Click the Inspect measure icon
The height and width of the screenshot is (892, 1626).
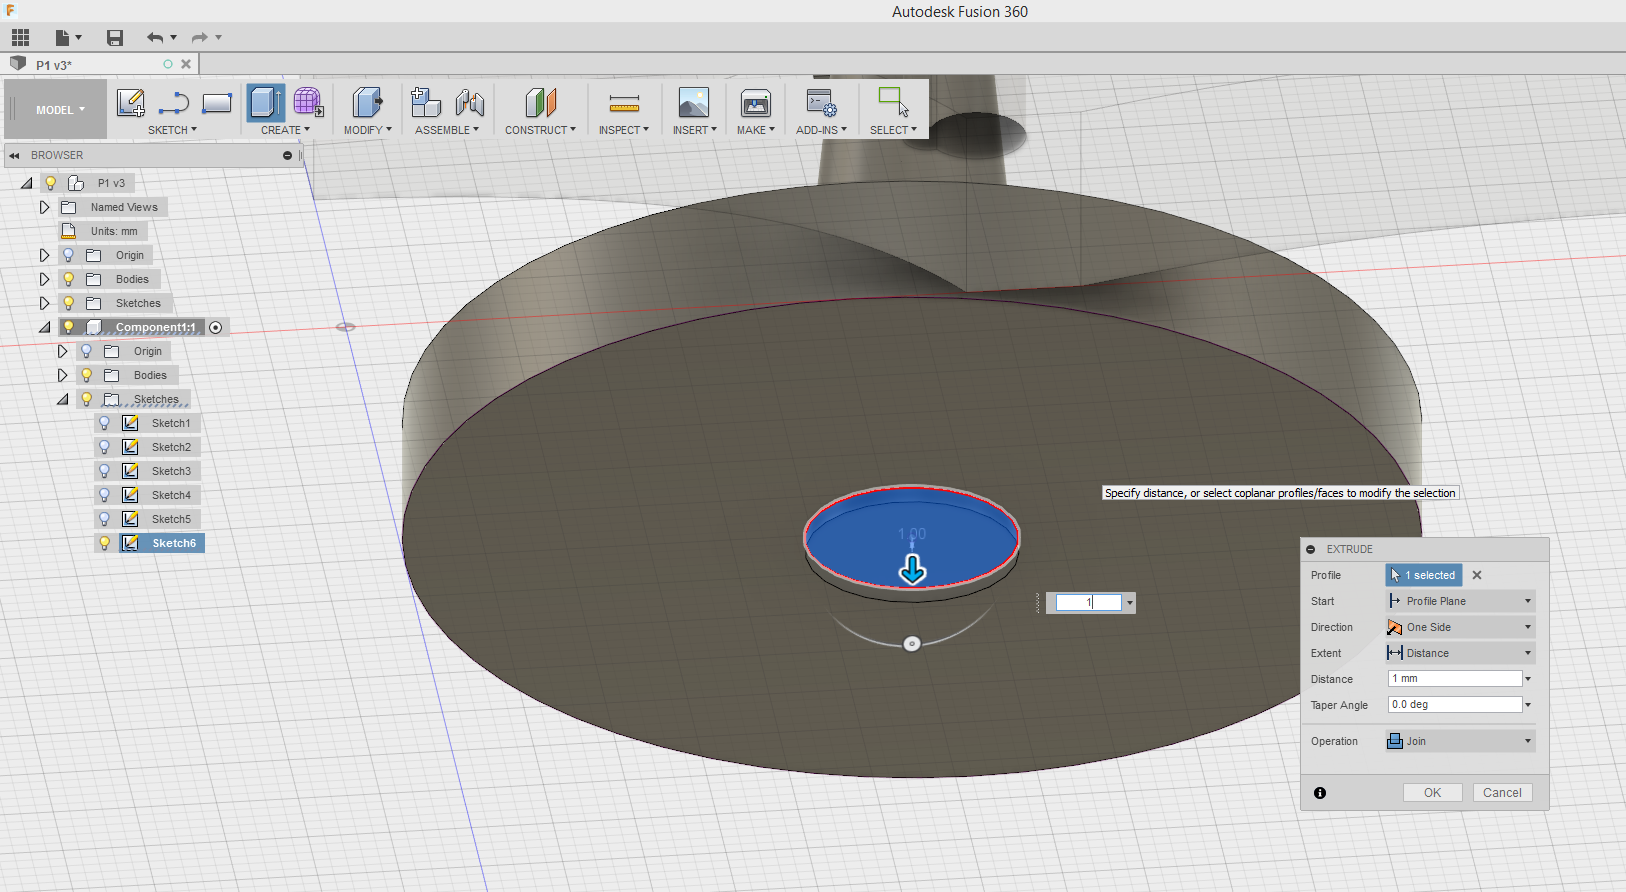[624, 102]
